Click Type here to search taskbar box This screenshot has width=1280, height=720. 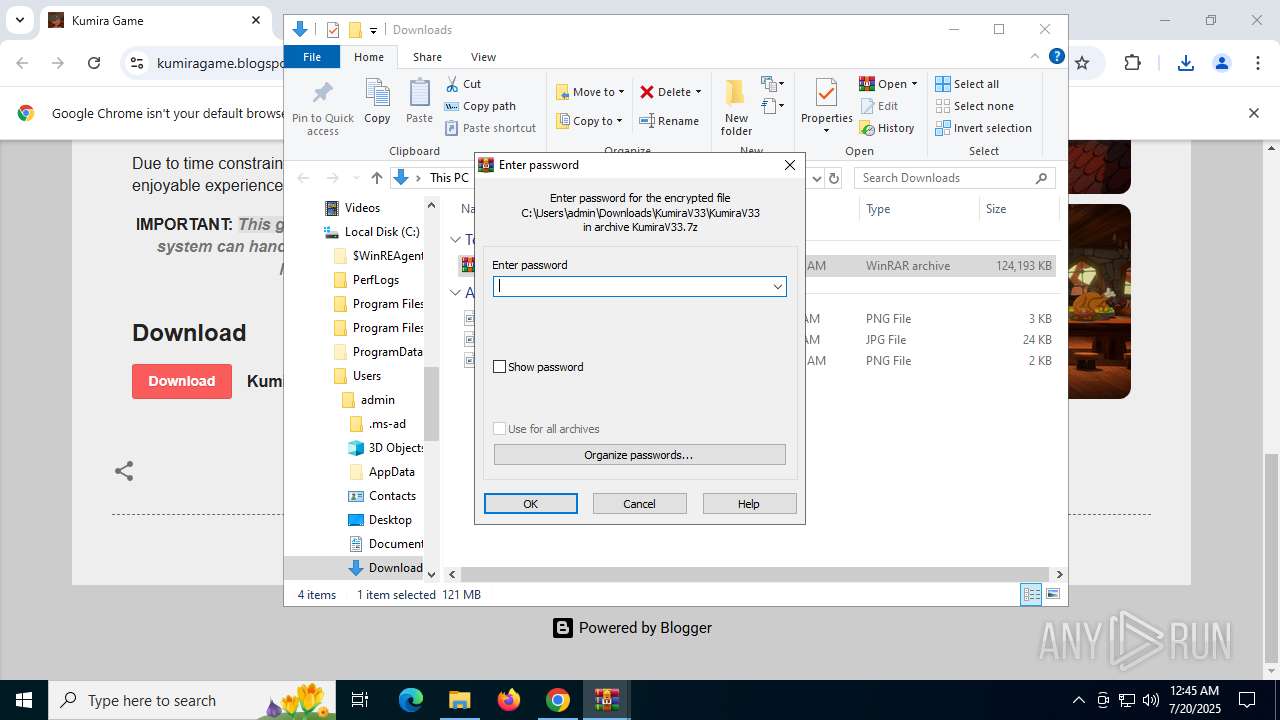click(x=193, y=700)
